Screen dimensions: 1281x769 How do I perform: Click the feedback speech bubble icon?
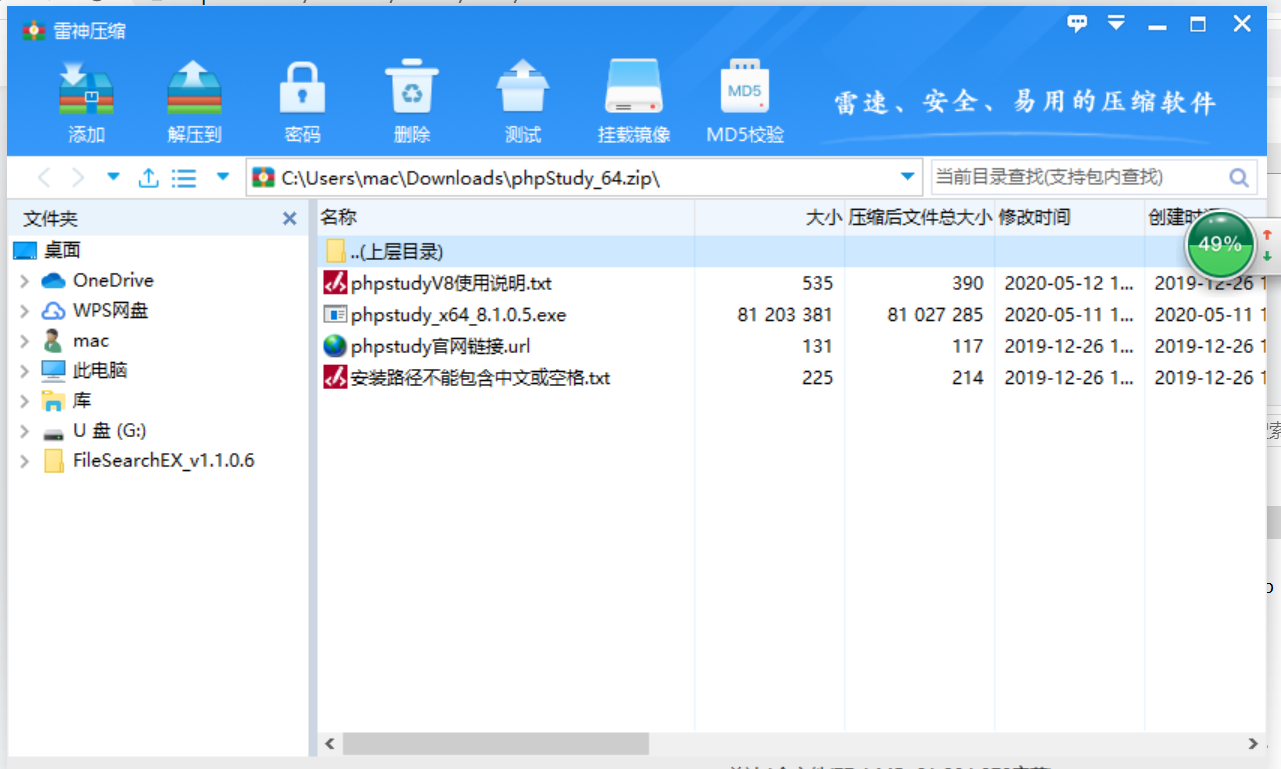[1077, 24]
